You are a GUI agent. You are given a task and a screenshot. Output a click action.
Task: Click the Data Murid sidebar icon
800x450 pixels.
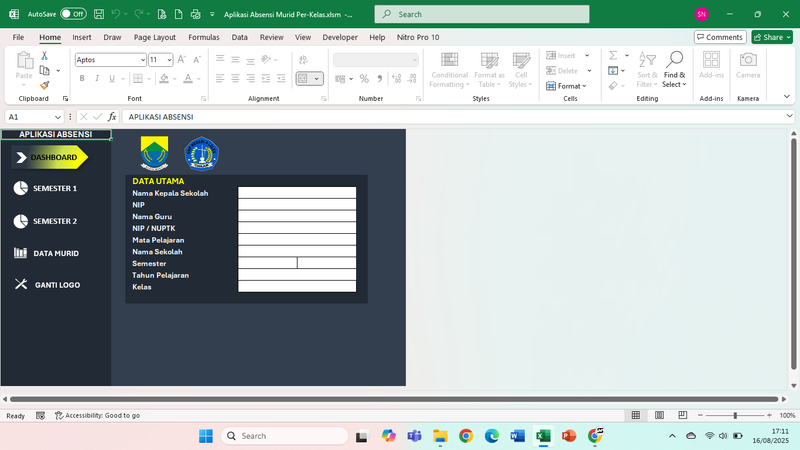(x=21, y=253)
